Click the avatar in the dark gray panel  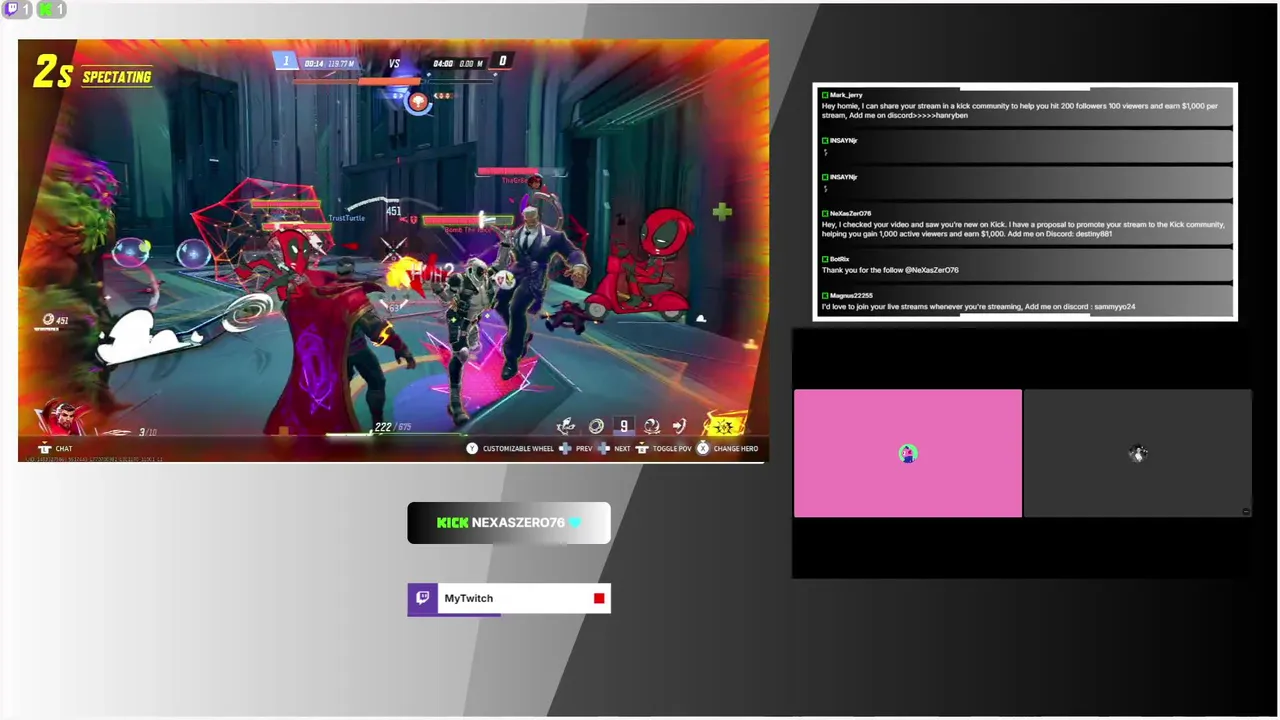pyautogui.click(x=1137, y=453)
